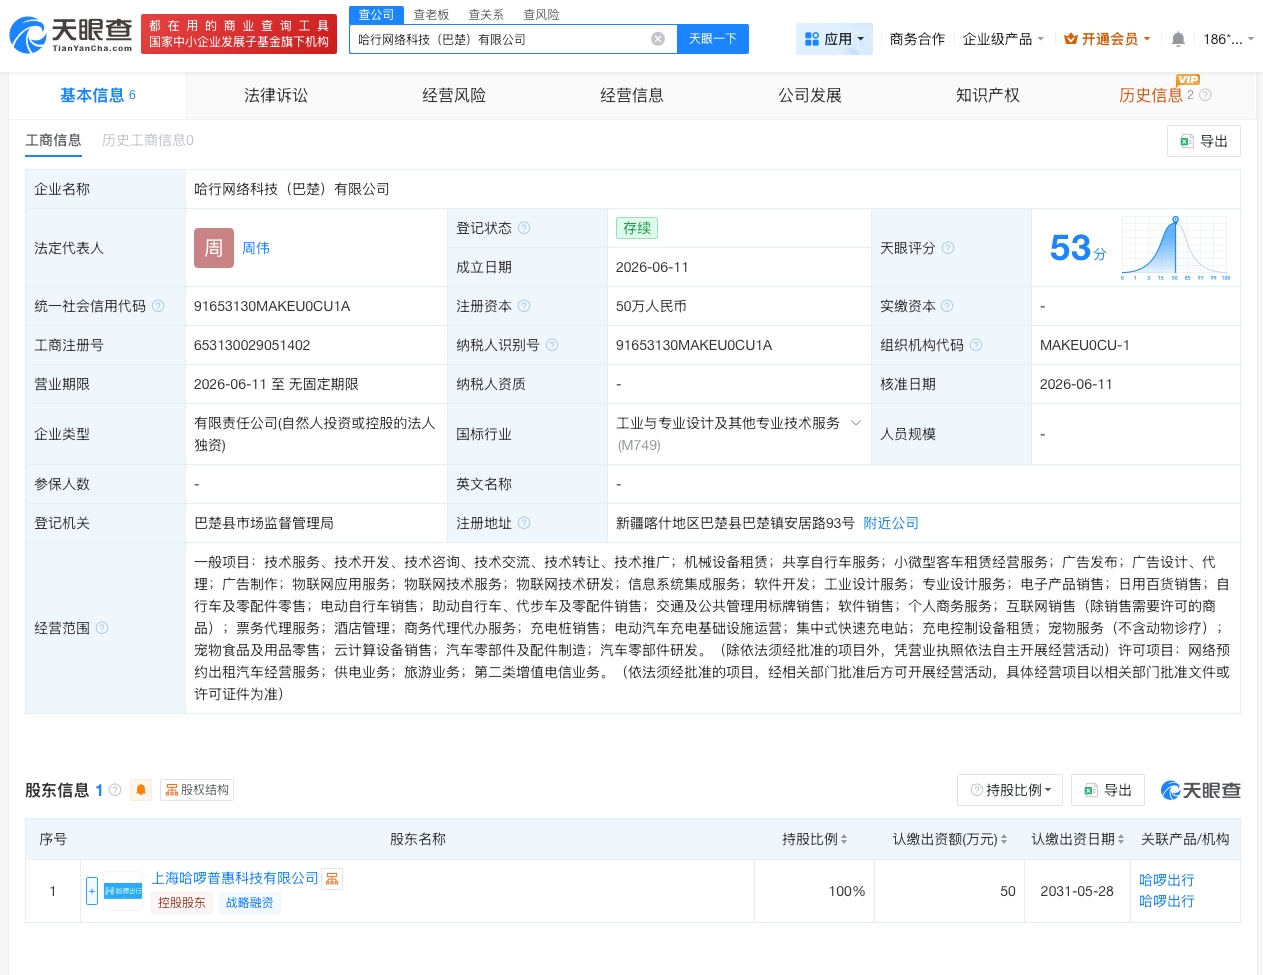Switch to 查老板 search tab
Screen dimensions: 1263x975
(432, 15)
